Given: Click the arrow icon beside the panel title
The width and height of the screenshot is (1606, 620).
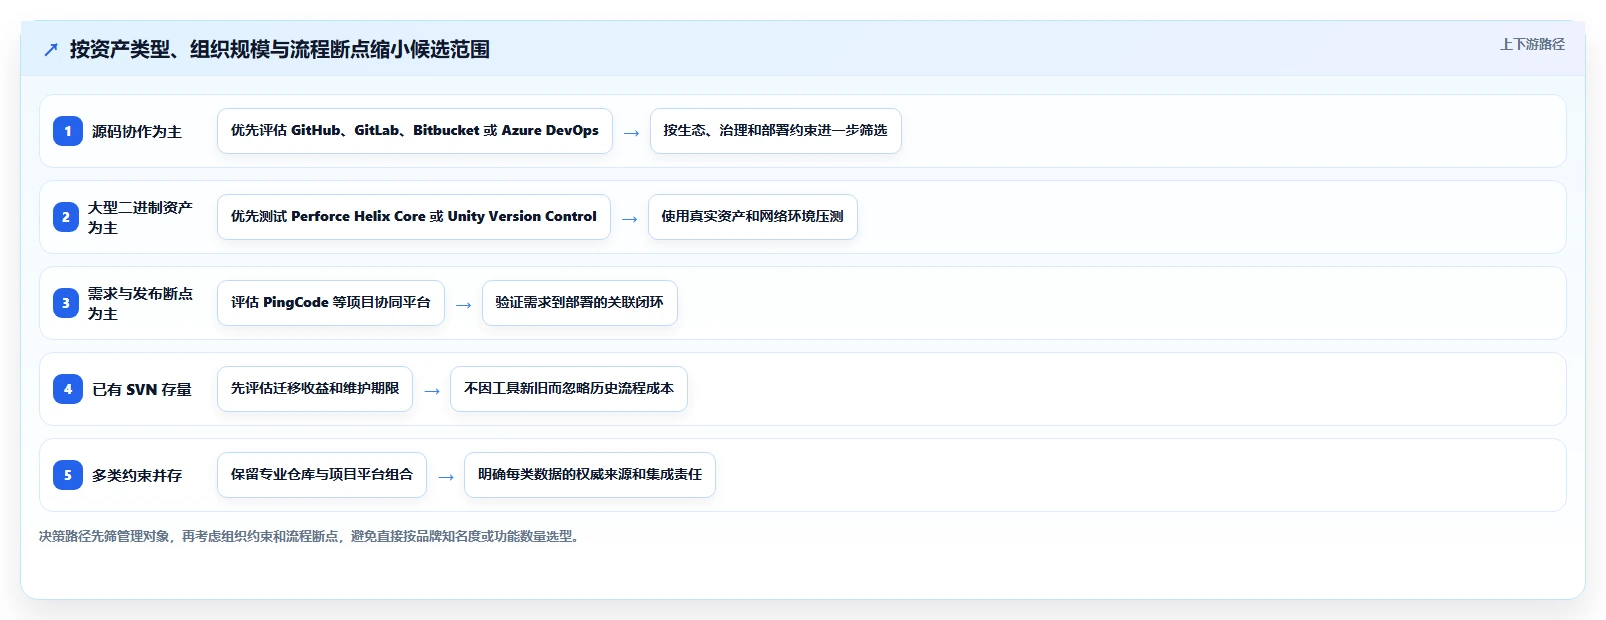Looking at the screenshot, I should click(51, 49).
